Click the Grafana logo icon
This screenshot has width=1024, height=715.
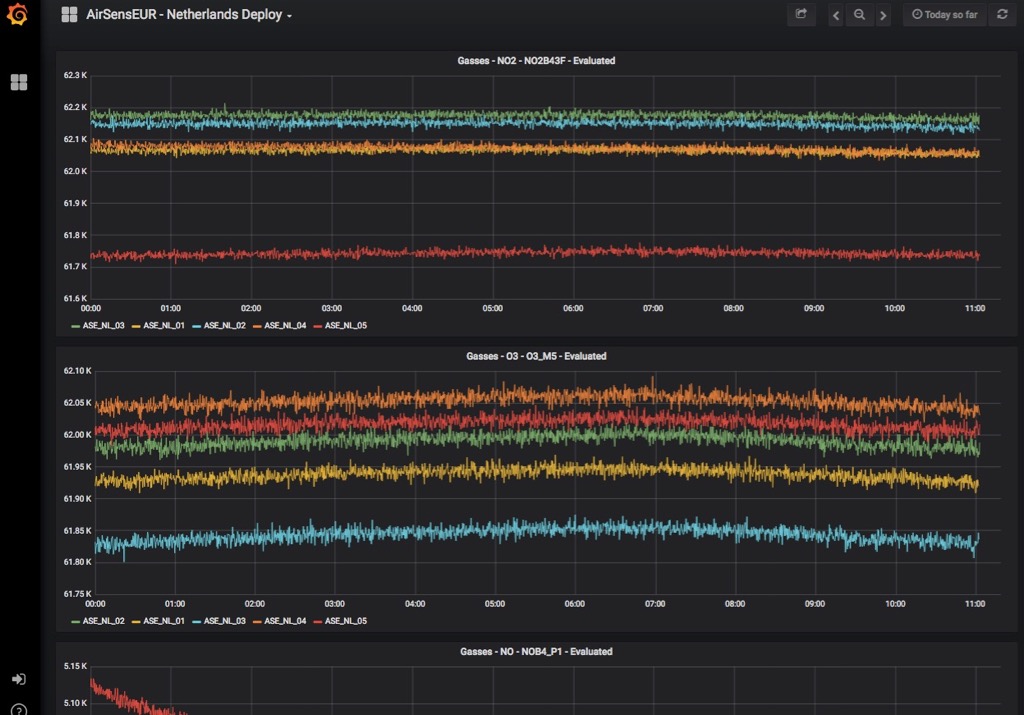(x=17, y=14)
